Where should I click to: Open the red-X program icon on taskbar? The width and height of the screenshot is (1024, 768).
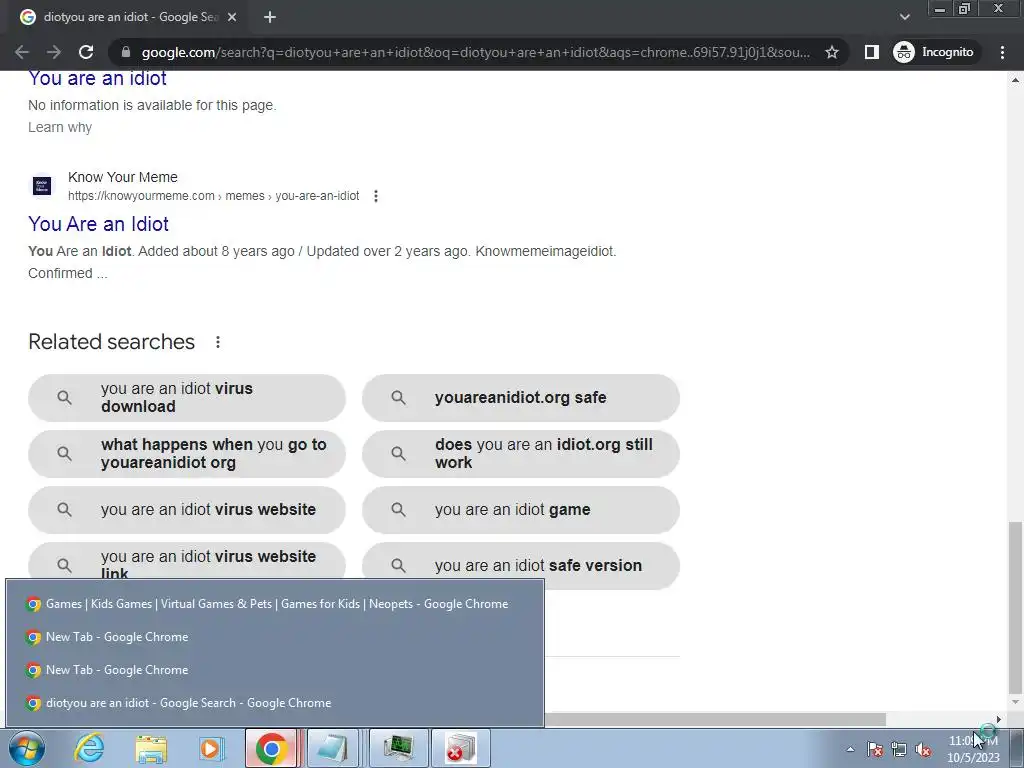click(x=460, y=748)
